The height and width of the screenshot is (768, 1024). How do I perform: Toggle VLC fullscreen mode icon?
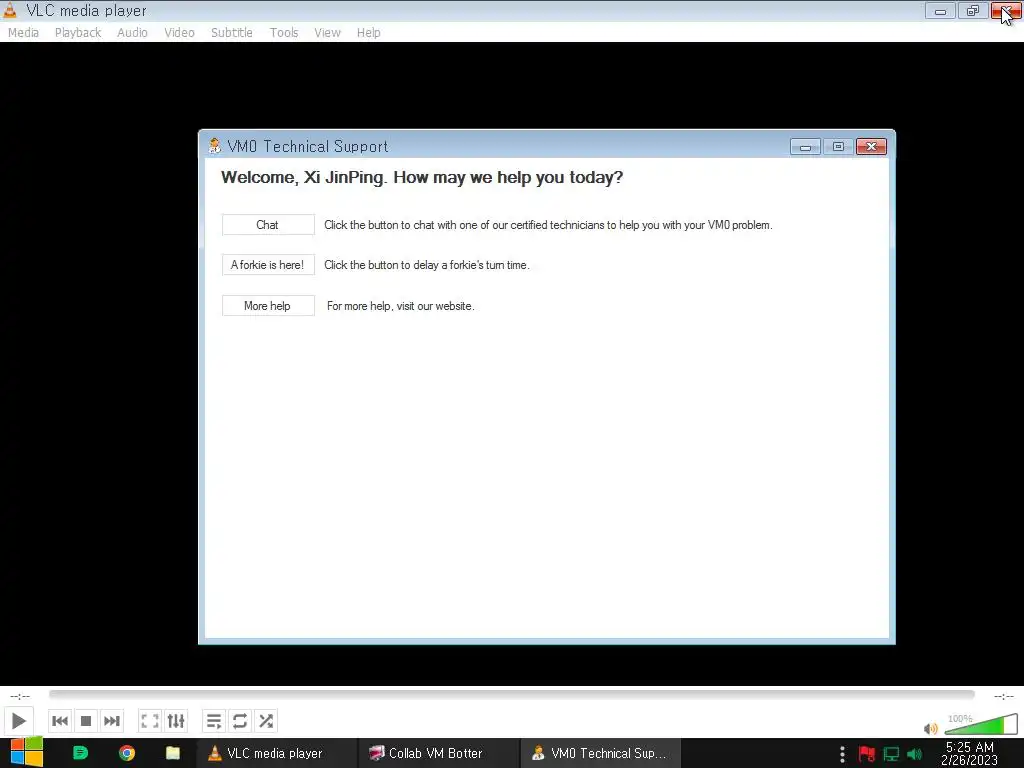tap(150, 721)
